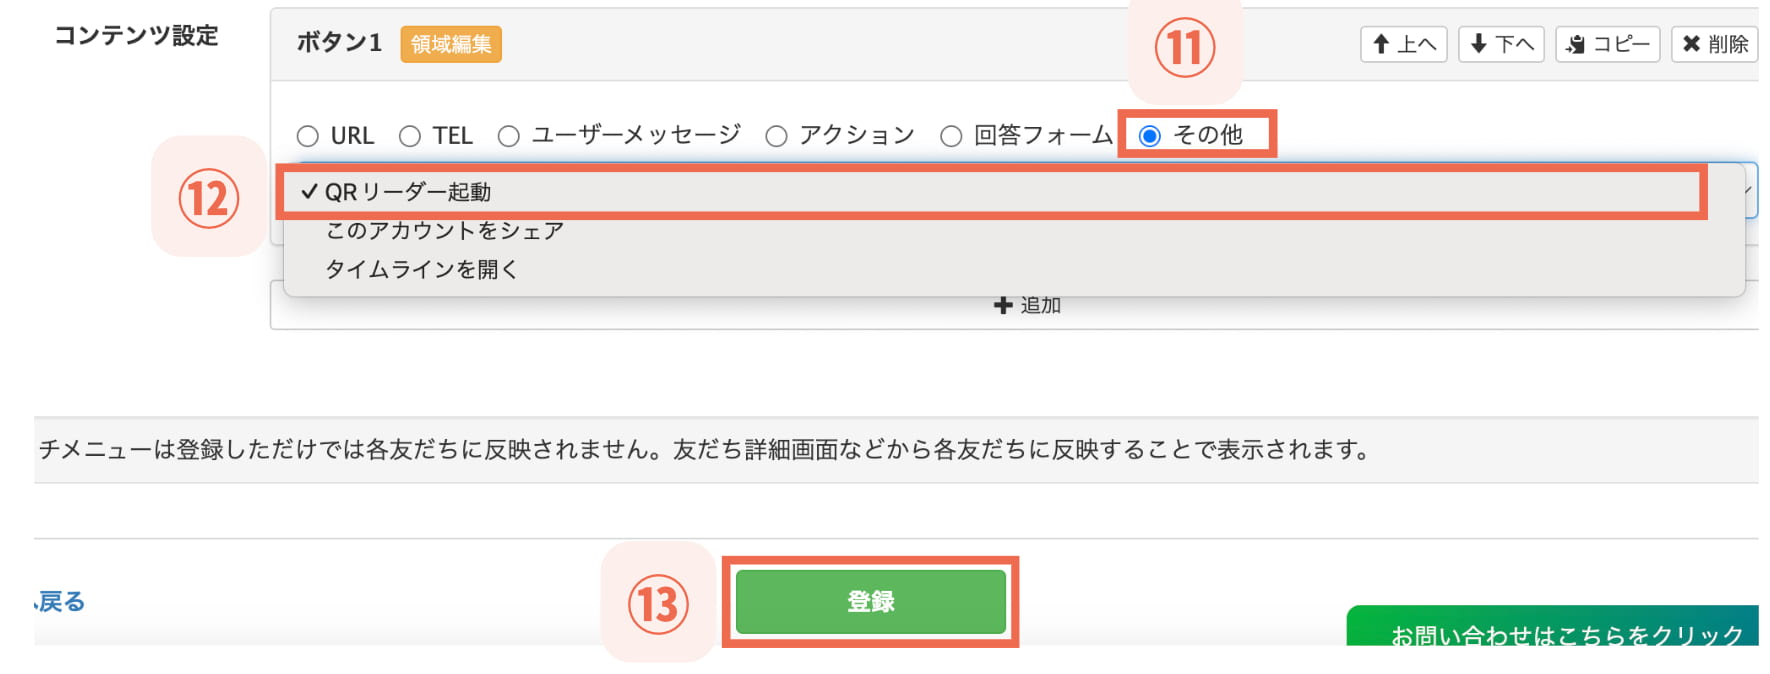Choose このアカウントをシェア in the list
This screenshot has width=1770, height=674.
click(445, 230)
